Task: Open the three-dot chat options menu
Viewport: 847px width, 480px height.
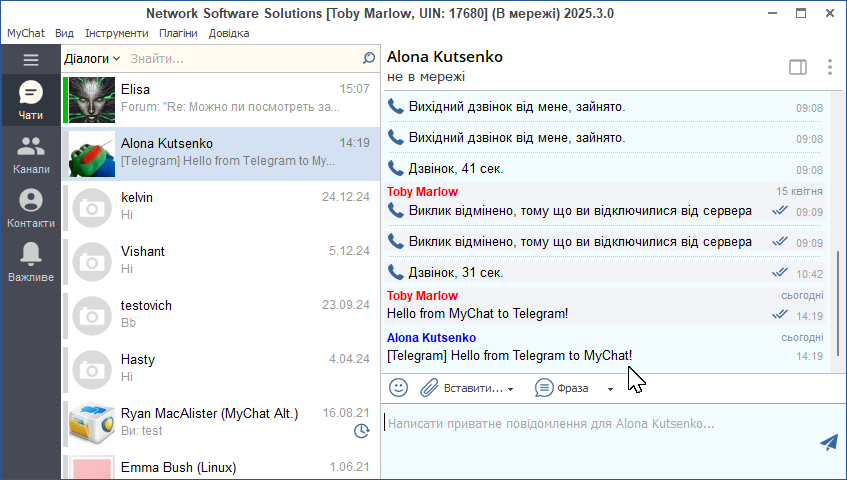Action: 830,67
